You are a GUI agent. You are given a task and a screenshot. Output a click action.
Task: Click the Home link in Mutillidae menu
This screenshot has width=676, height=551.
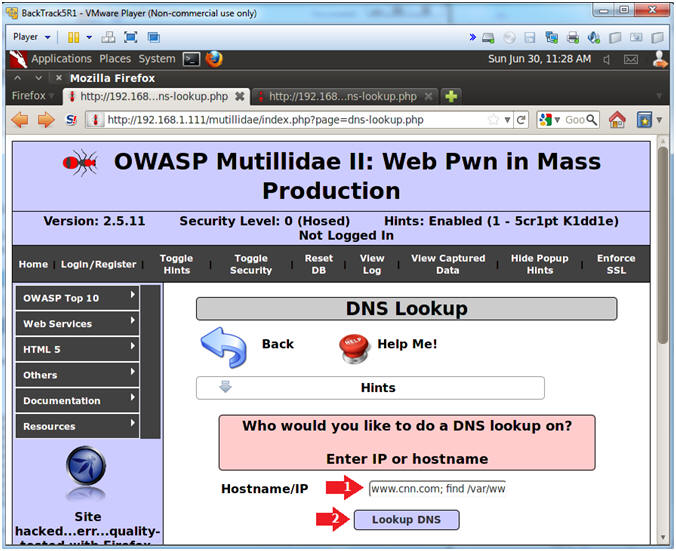pyautogui.click(x=33, y=264)
